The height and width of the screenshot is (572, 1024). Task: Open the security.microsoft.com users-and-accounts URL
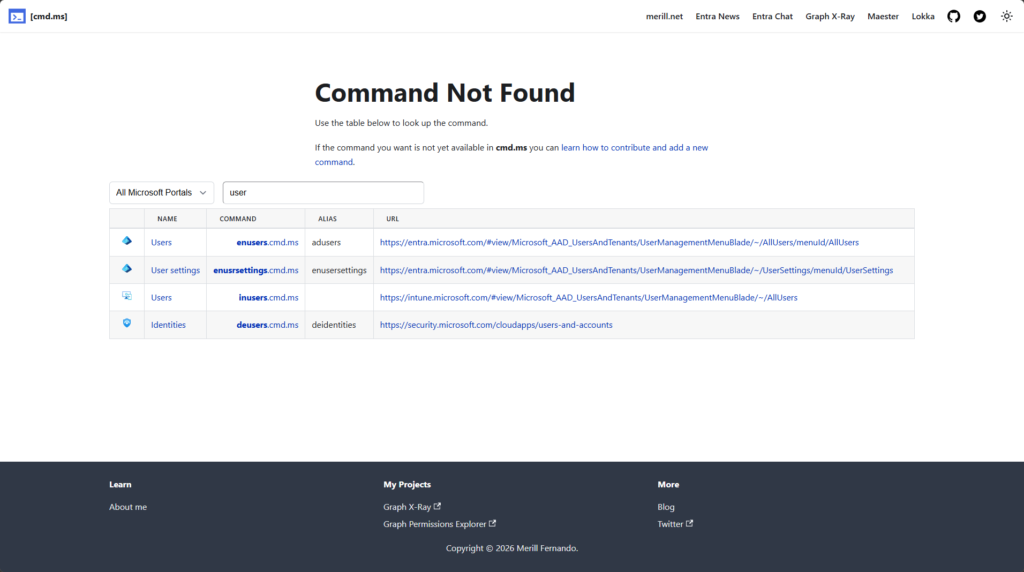coord(496,325)
